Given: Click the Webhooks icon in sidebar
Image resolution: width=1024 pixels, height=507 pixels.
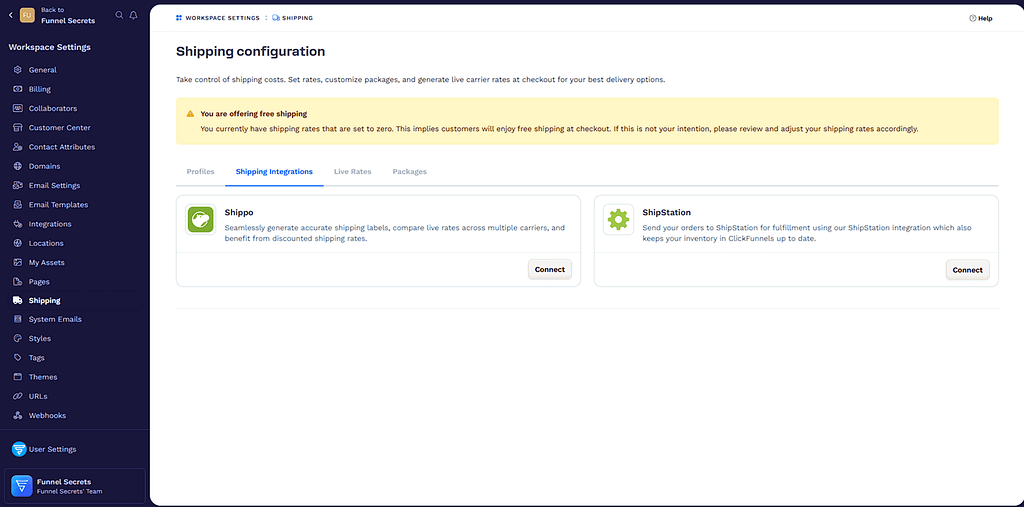Looking at the screenshot, I should tap(18, 416).
